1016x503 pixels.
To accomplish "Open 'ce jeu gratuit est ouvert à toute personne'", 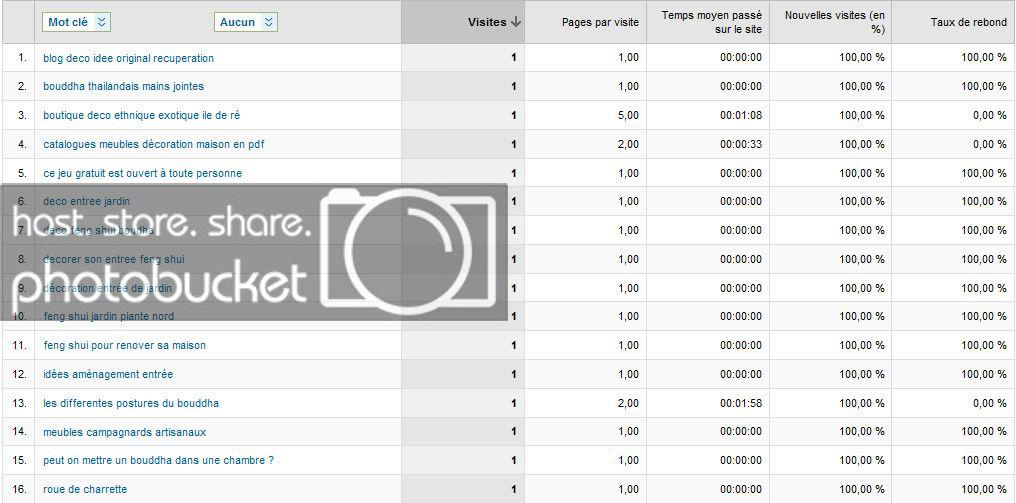I will (143, 174).
